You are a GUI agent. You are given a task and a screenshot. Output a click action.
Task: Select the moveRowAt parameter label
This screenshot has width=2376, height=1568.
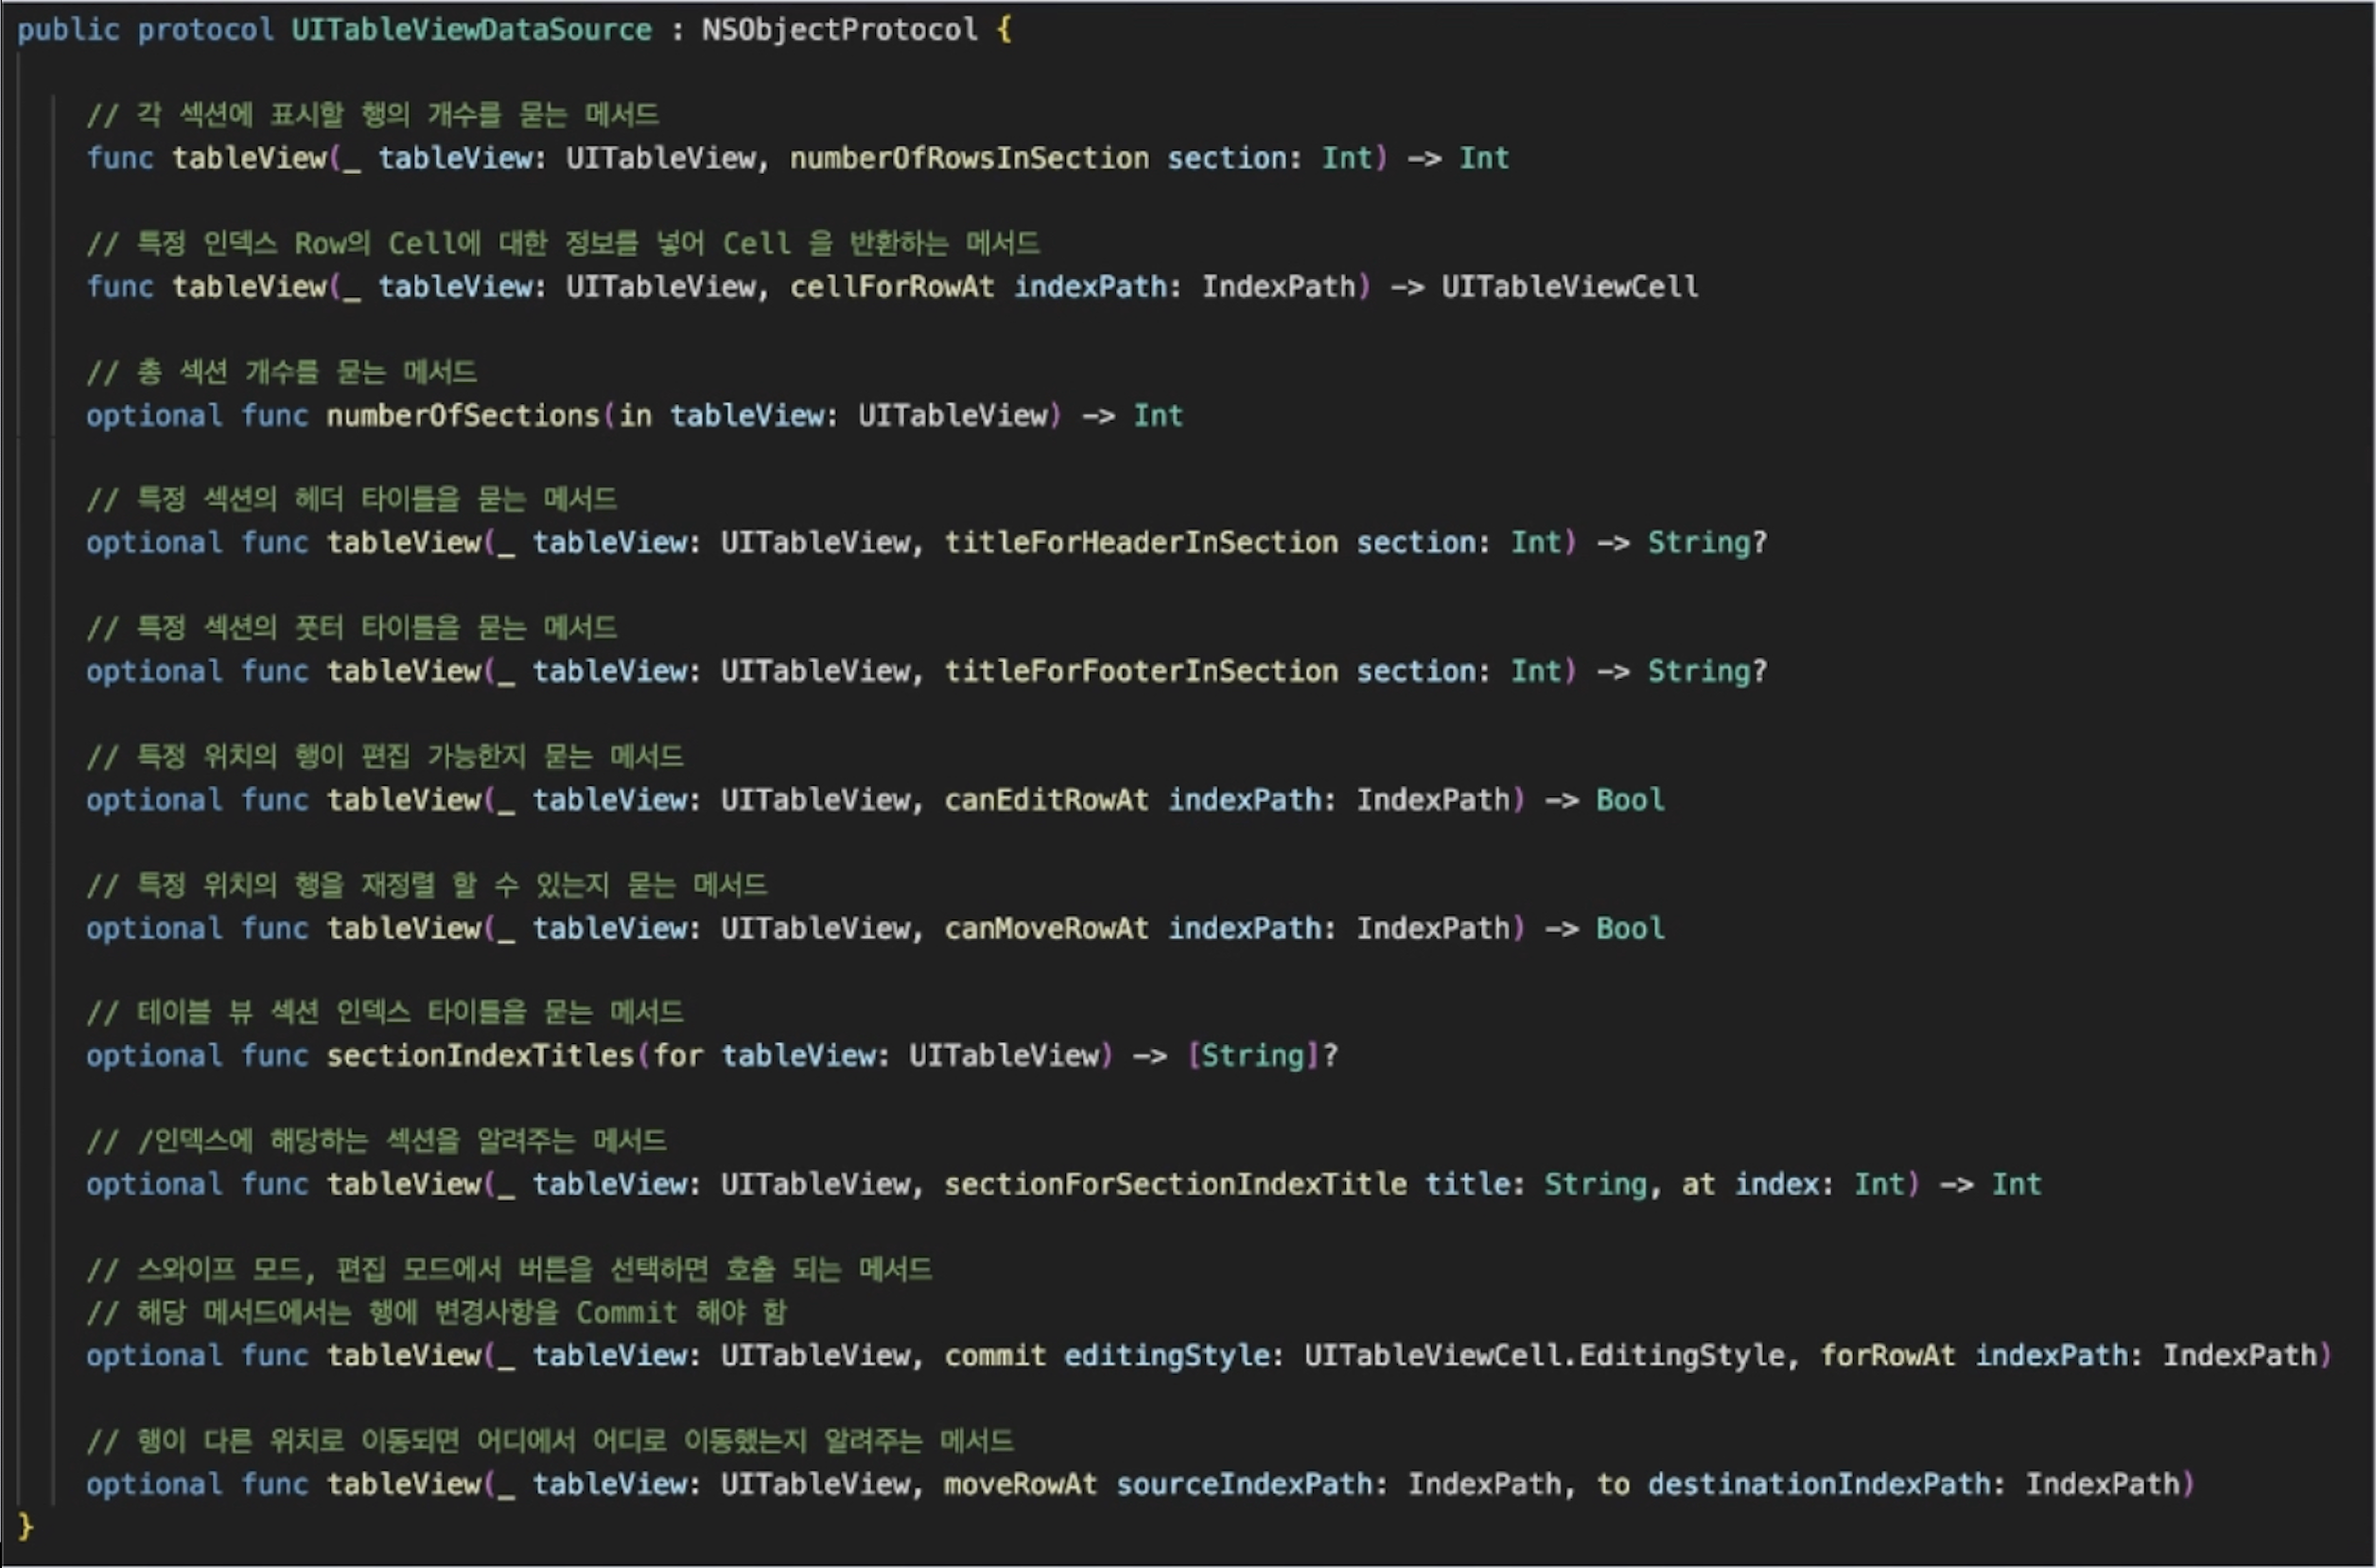point(1019,1484)
